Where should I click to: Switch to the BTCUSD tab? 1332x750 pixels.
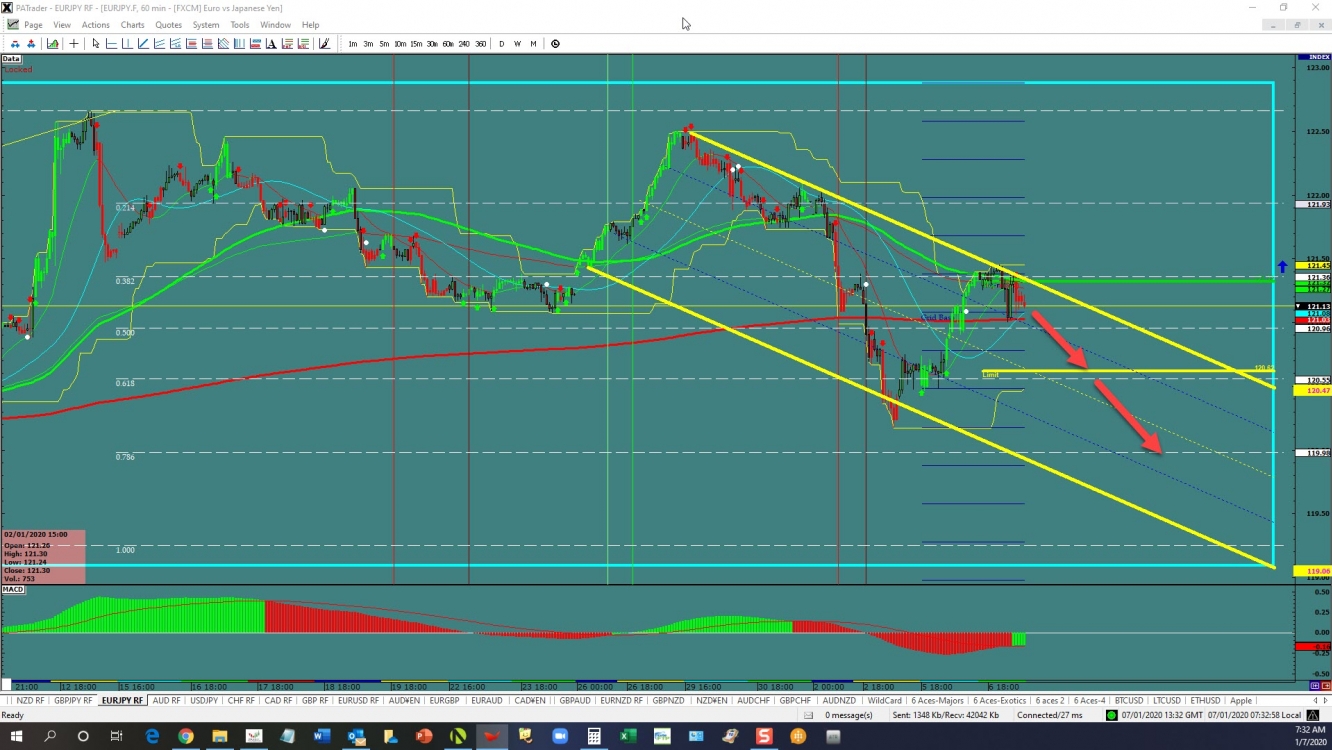(x=1128, y=700)
